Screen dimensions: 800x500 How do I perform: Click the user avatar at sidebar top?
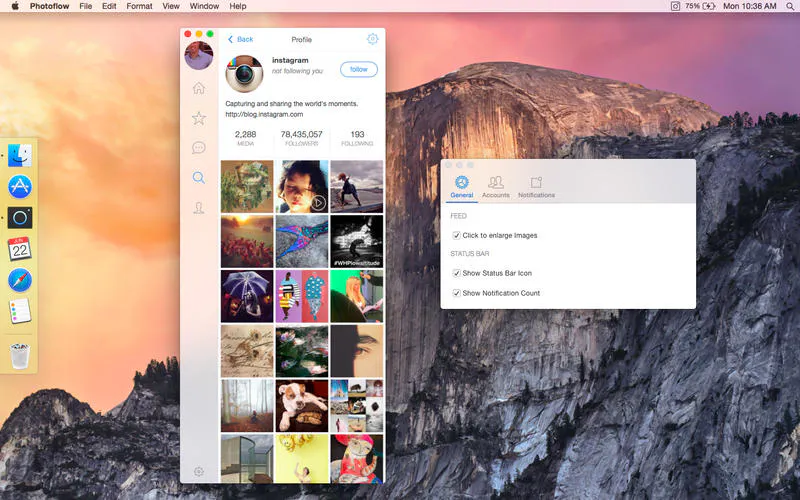[x=198, y=55]
